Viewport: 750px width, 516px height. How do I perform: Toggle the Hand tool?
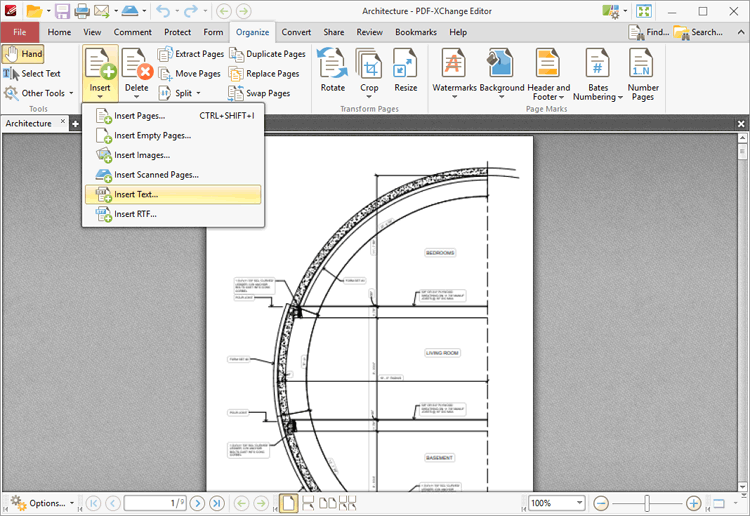coord(23,54)
